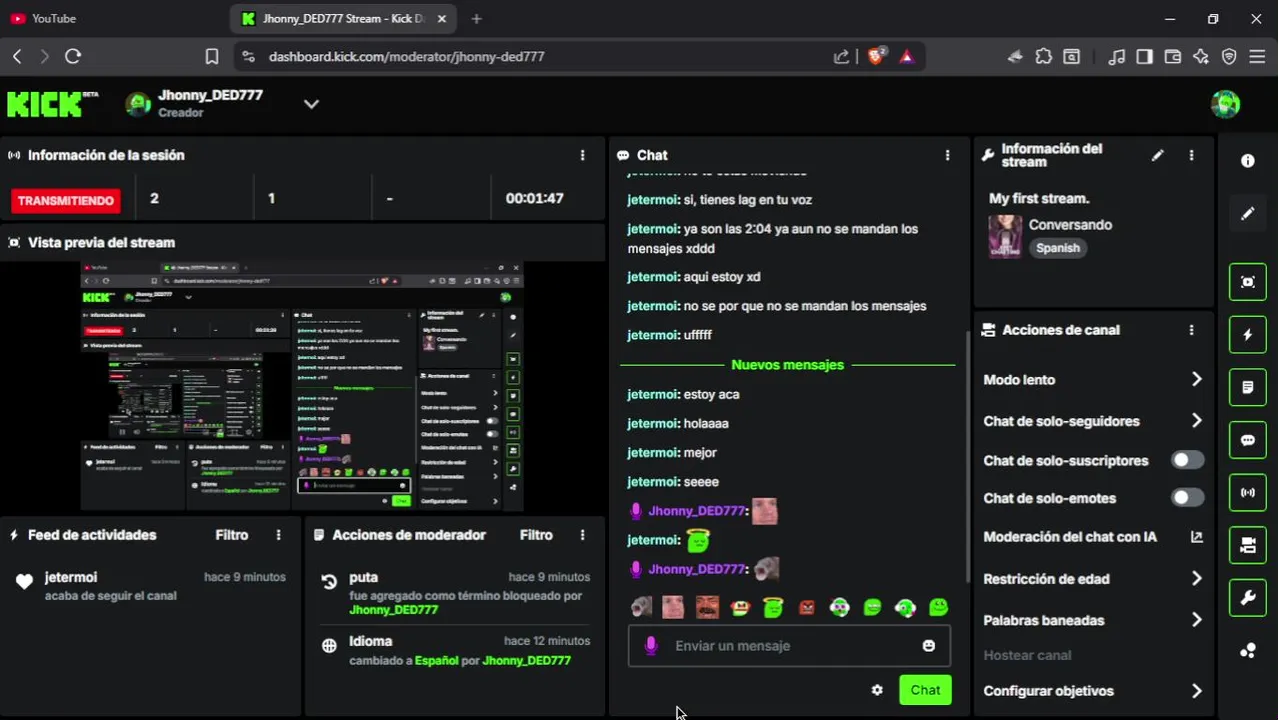Open Brave Wallet icon in toolbar
Screen dimensions: 1278x720
click(1172, 57)
